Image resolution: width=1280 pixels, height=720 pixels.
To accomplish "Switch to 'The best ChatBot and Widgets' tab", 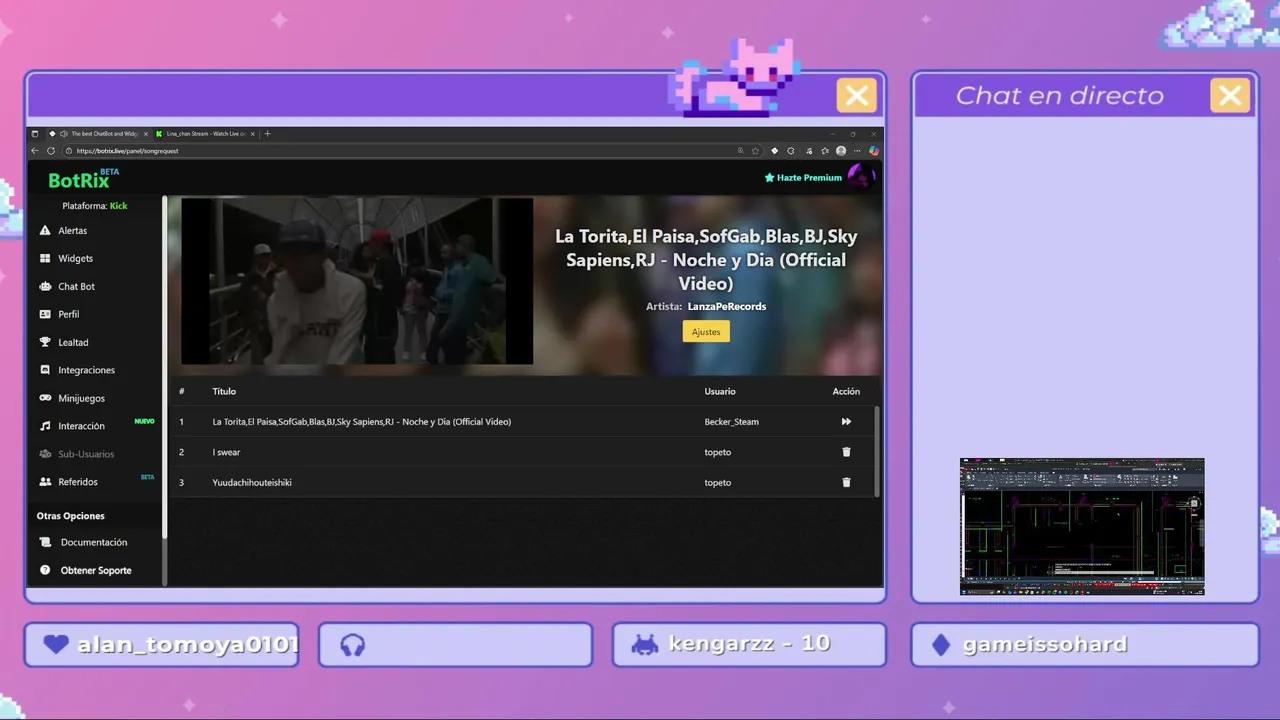I will [97, 134].
